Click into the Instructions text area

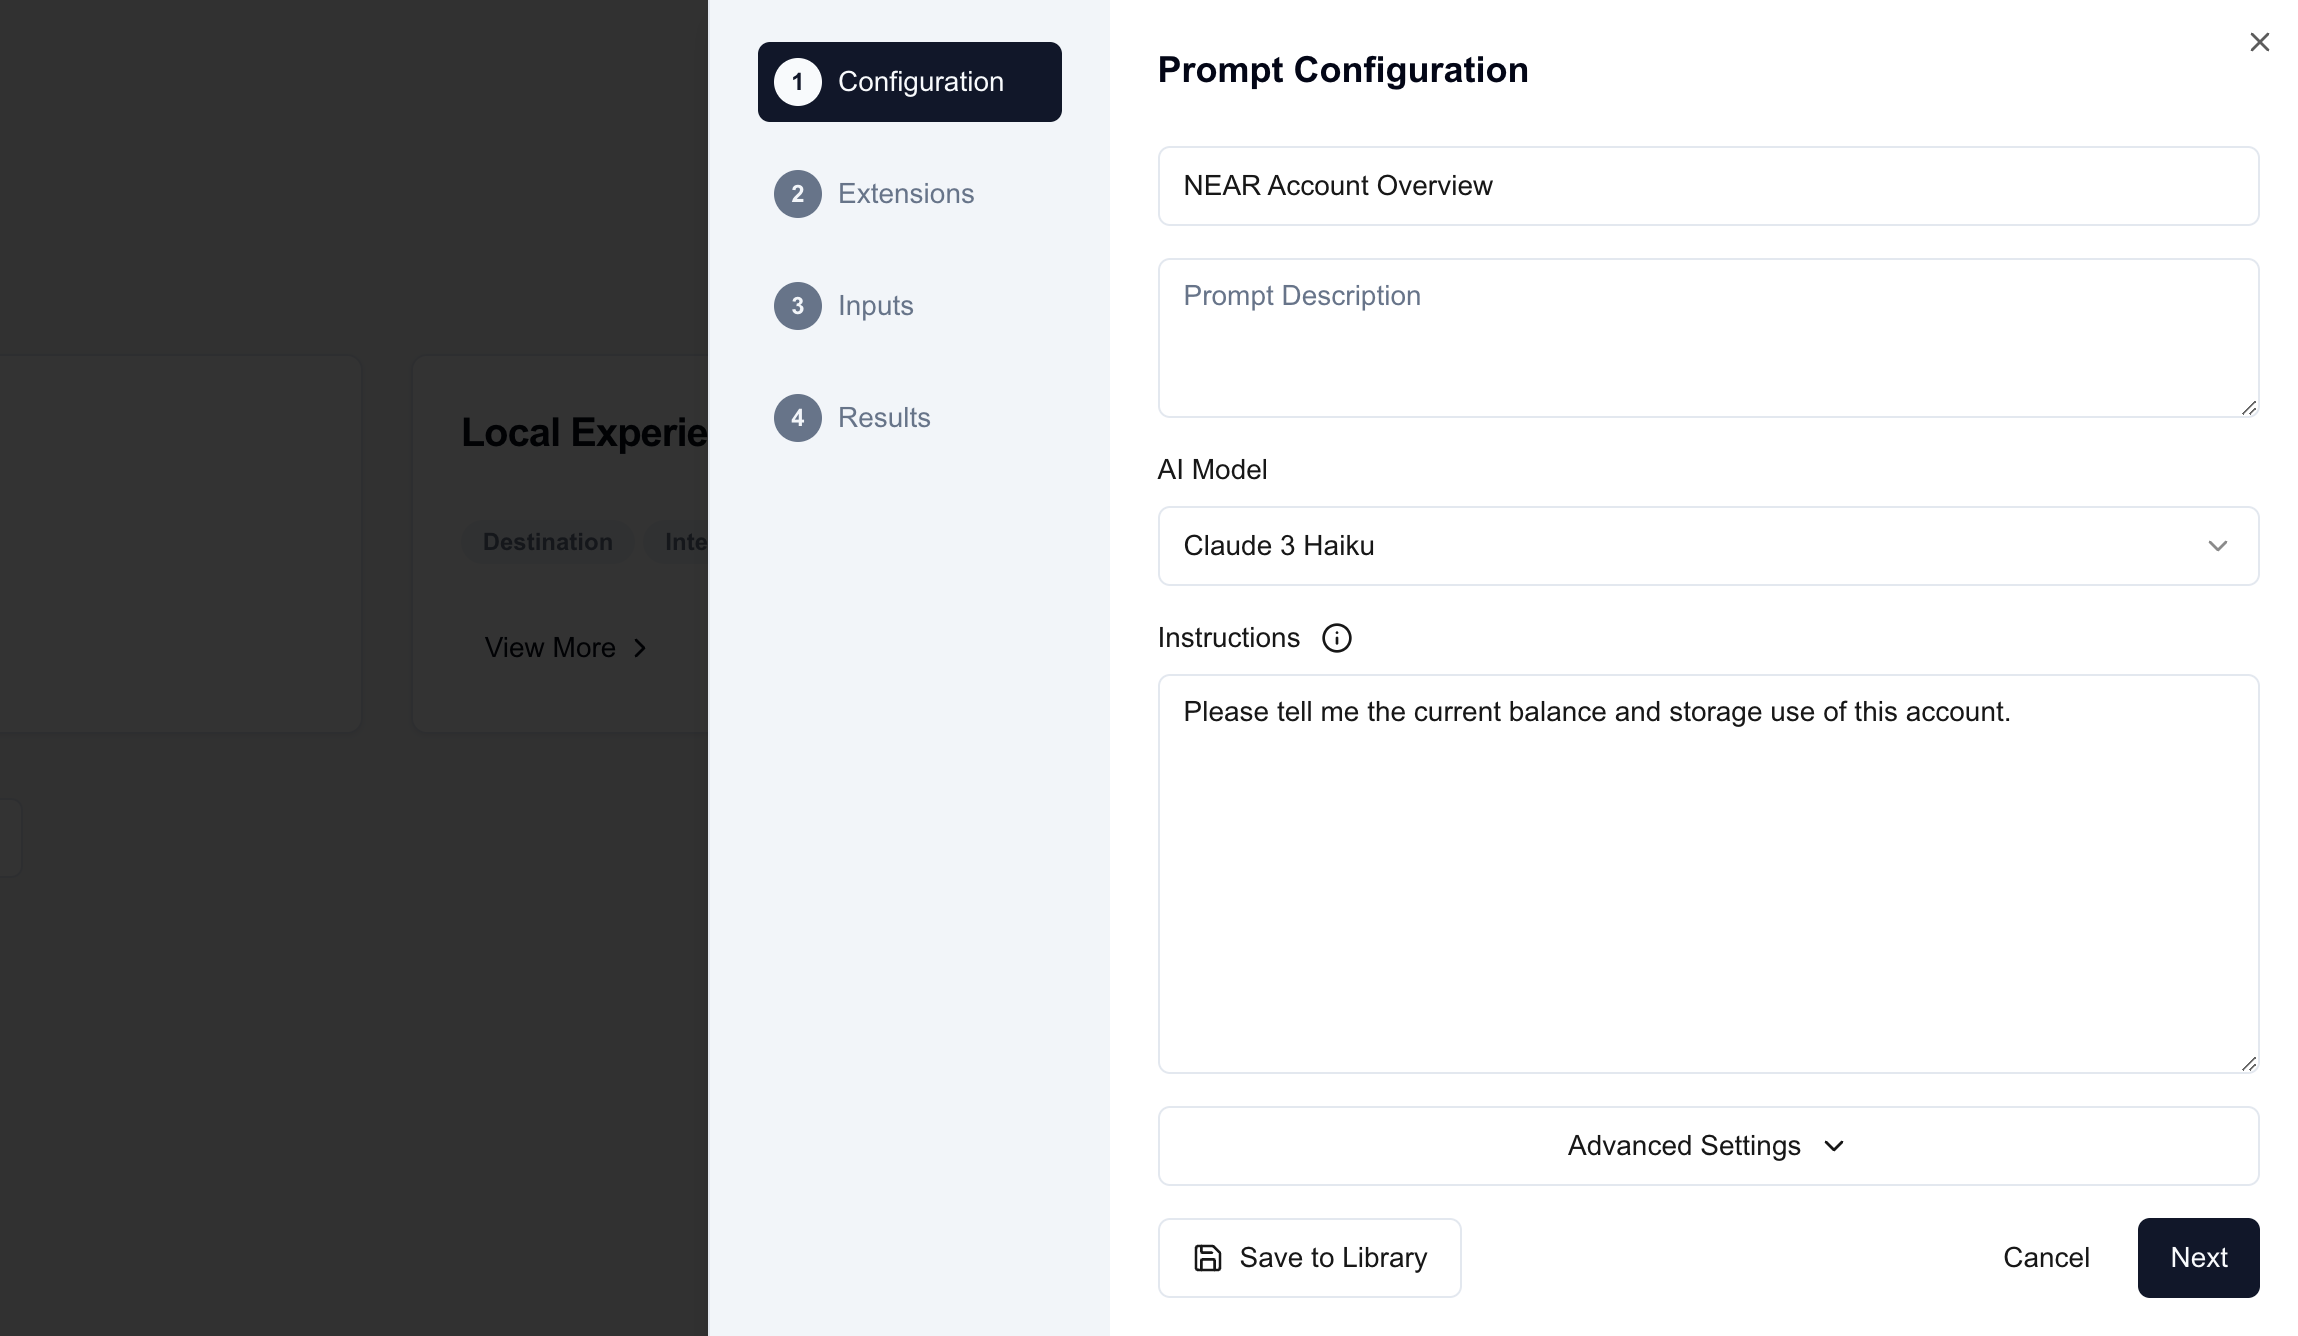point(1708,874)
